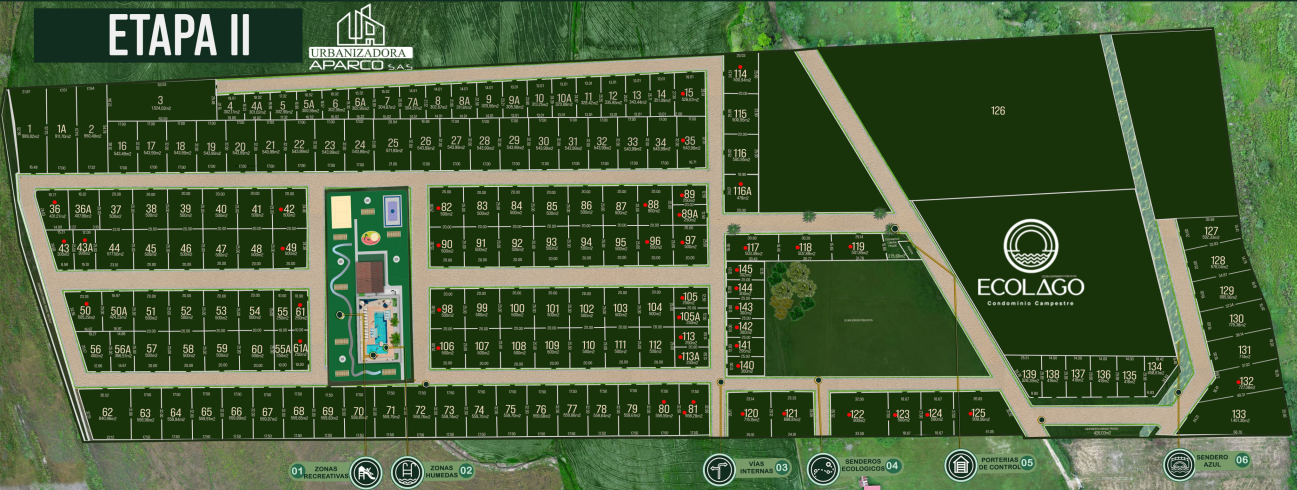Viewport: 1297px width, 490px height.
Task: Click the blue sports court in the park
Action: pos(391,211)
